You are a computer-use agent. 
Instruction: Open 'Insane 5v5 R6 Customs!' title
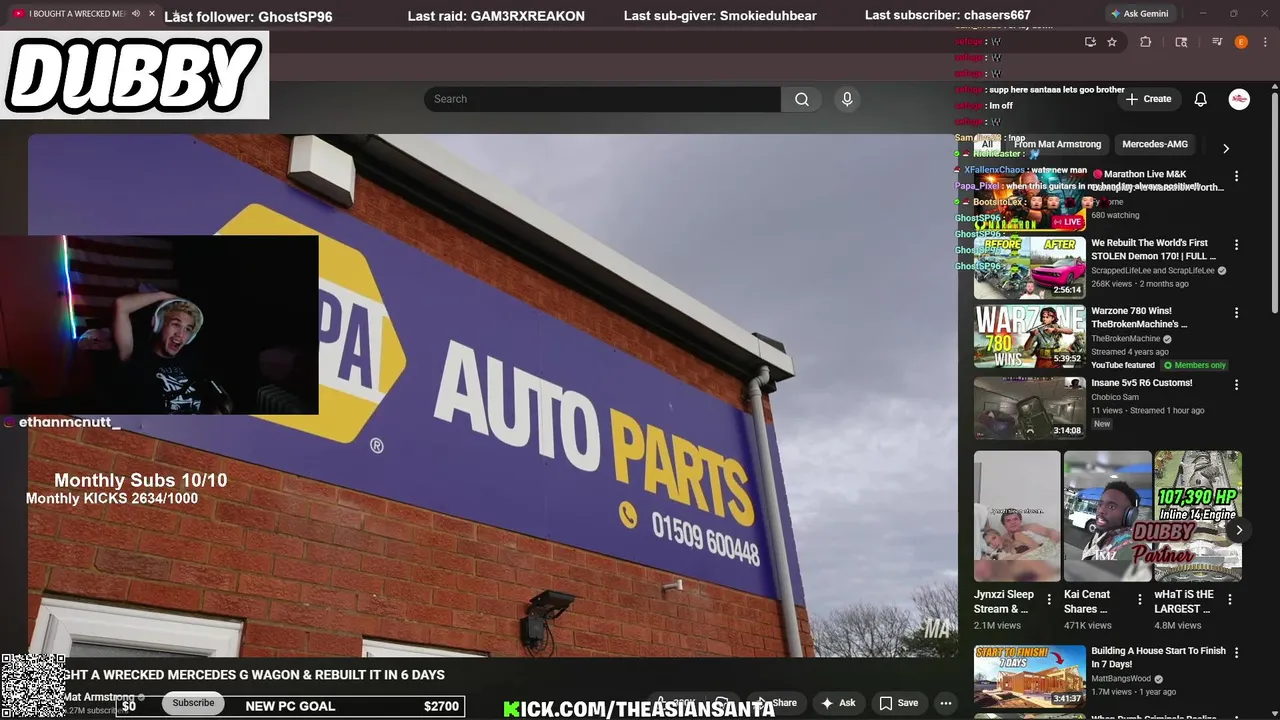pyautogui.click(x=1142, y=383)
